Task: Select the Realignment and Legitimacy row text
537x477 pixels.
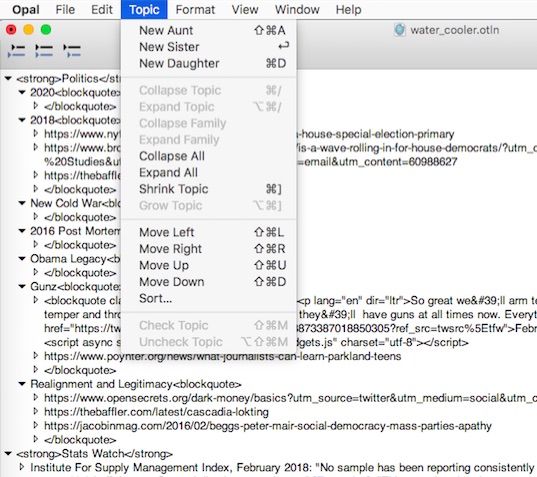Action: tap(136, 384)
